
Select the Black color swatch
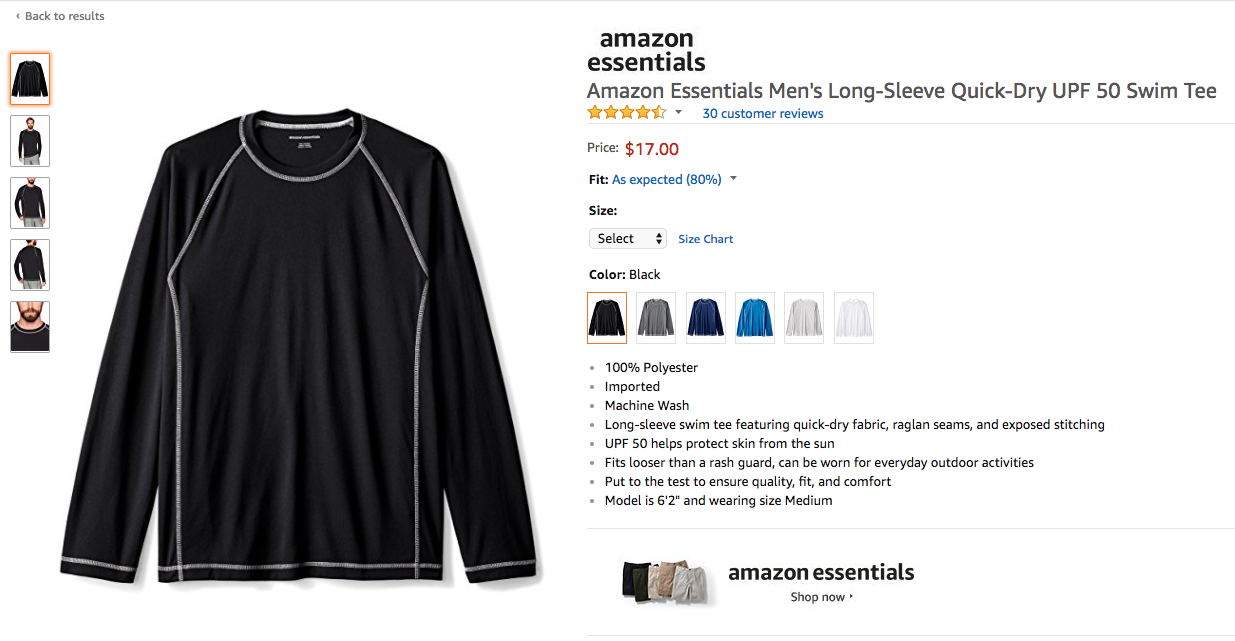point(607,318)
